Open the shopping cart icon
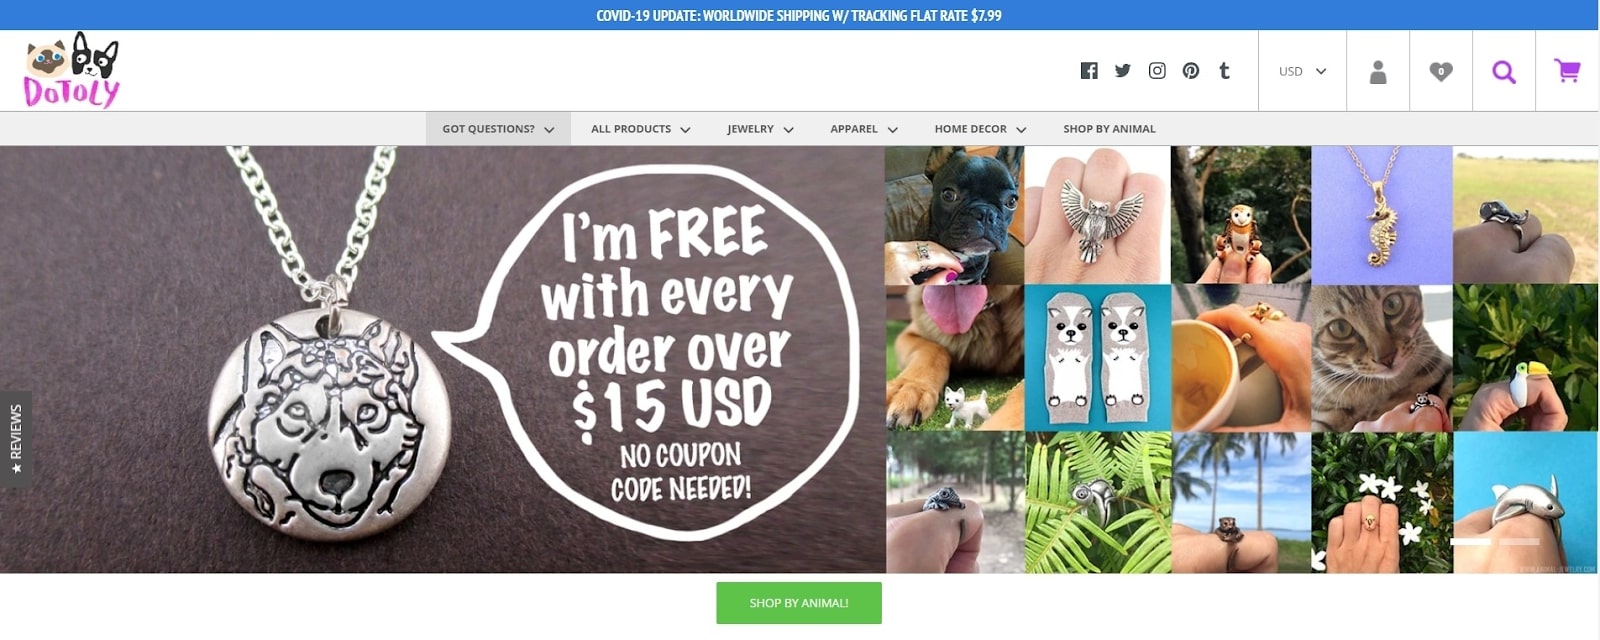 pos(1567,71)
